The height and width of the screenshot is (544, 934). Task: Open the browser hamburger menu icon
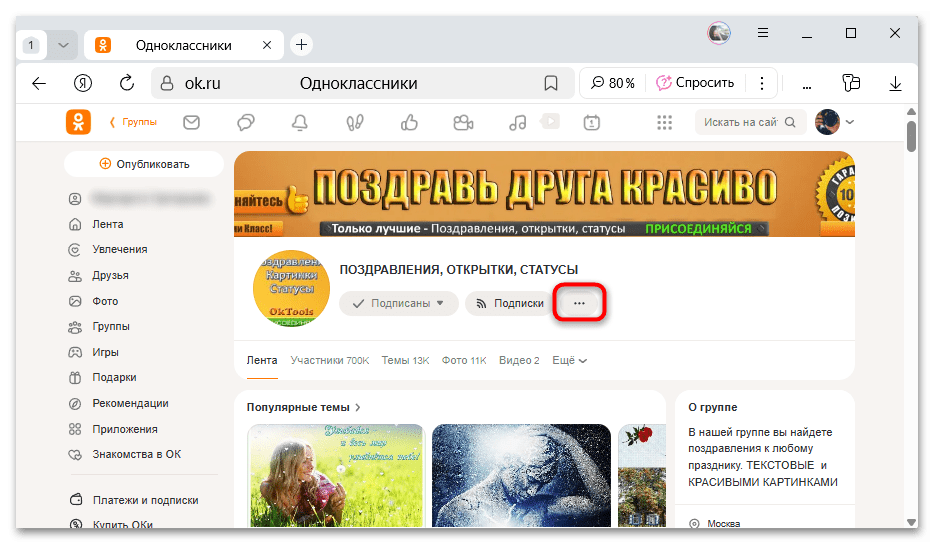click(x=762, y=33)
